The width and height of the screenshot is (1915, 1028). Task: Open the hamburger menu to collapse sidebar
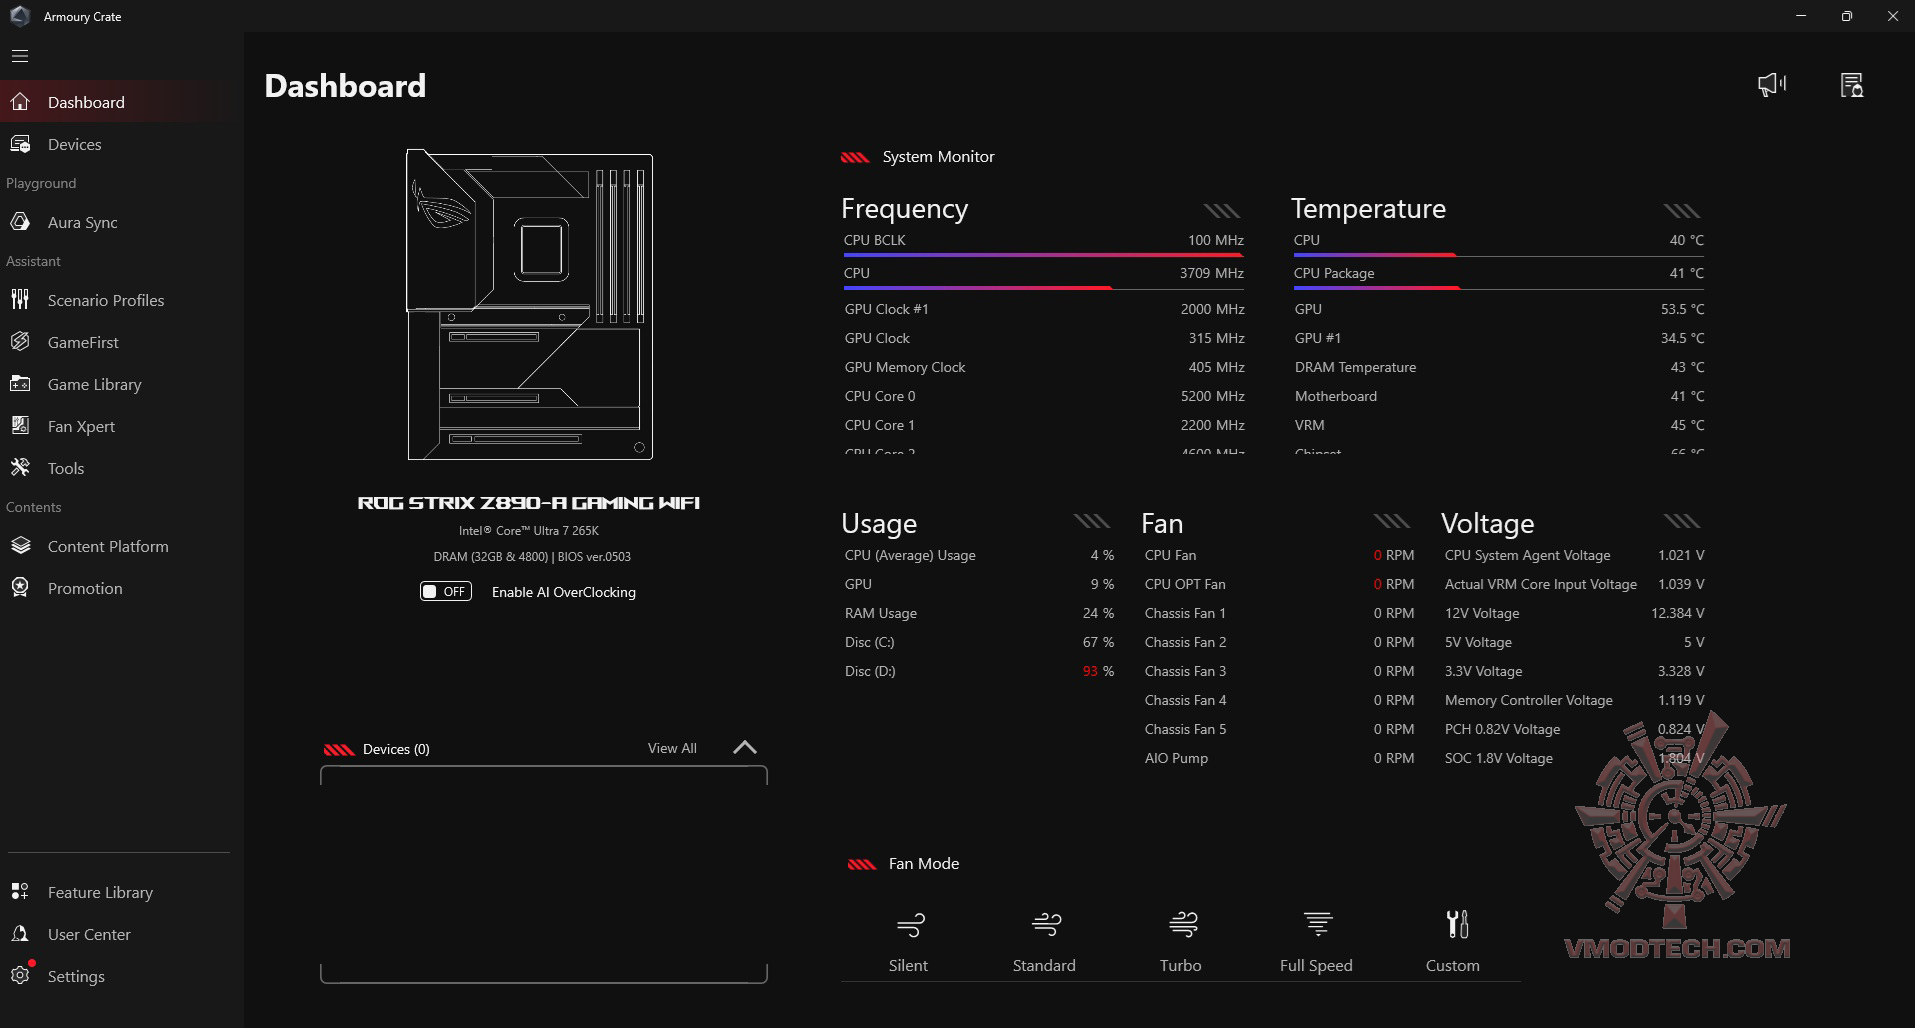click(x=20, y=57)
